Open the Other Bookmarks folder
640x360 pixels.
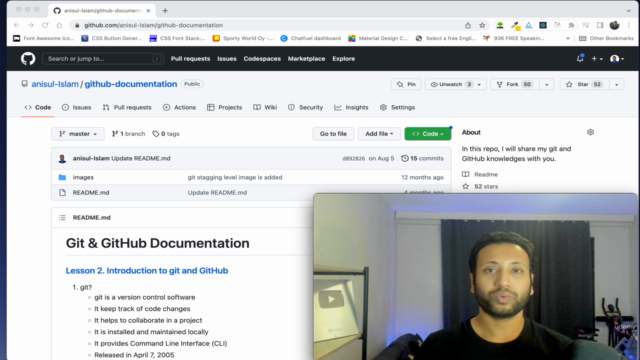606,38
